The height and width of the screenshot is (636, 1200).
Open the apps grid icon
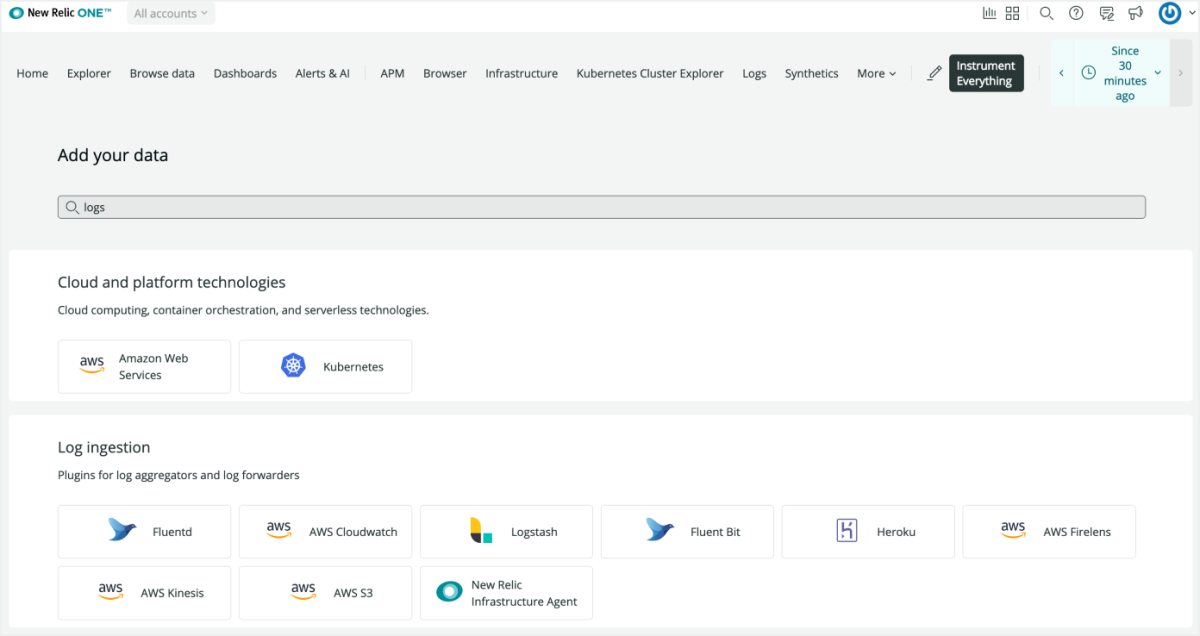coord(1012,13)
